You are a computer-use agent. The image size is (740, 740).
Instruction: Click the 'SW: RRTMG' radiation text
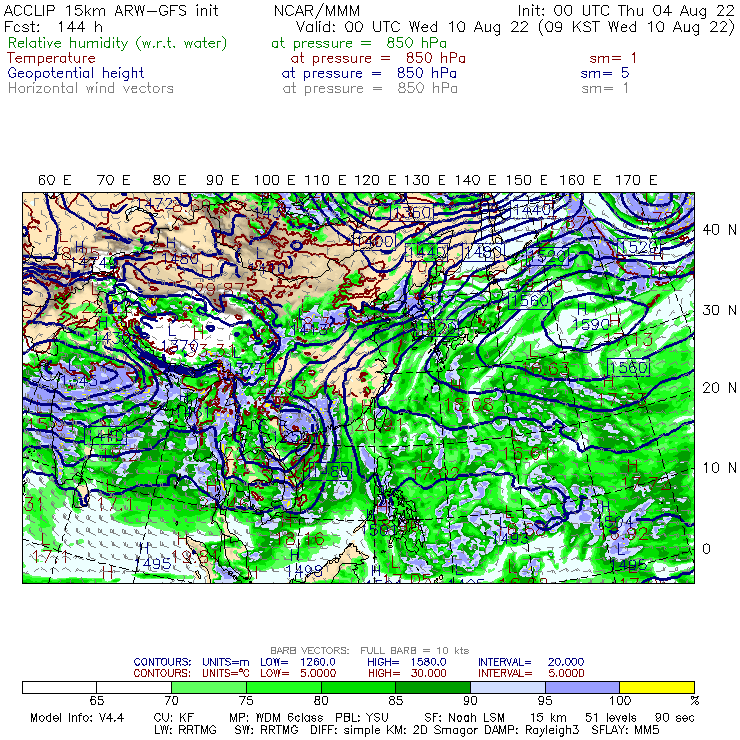click(266, 730)
